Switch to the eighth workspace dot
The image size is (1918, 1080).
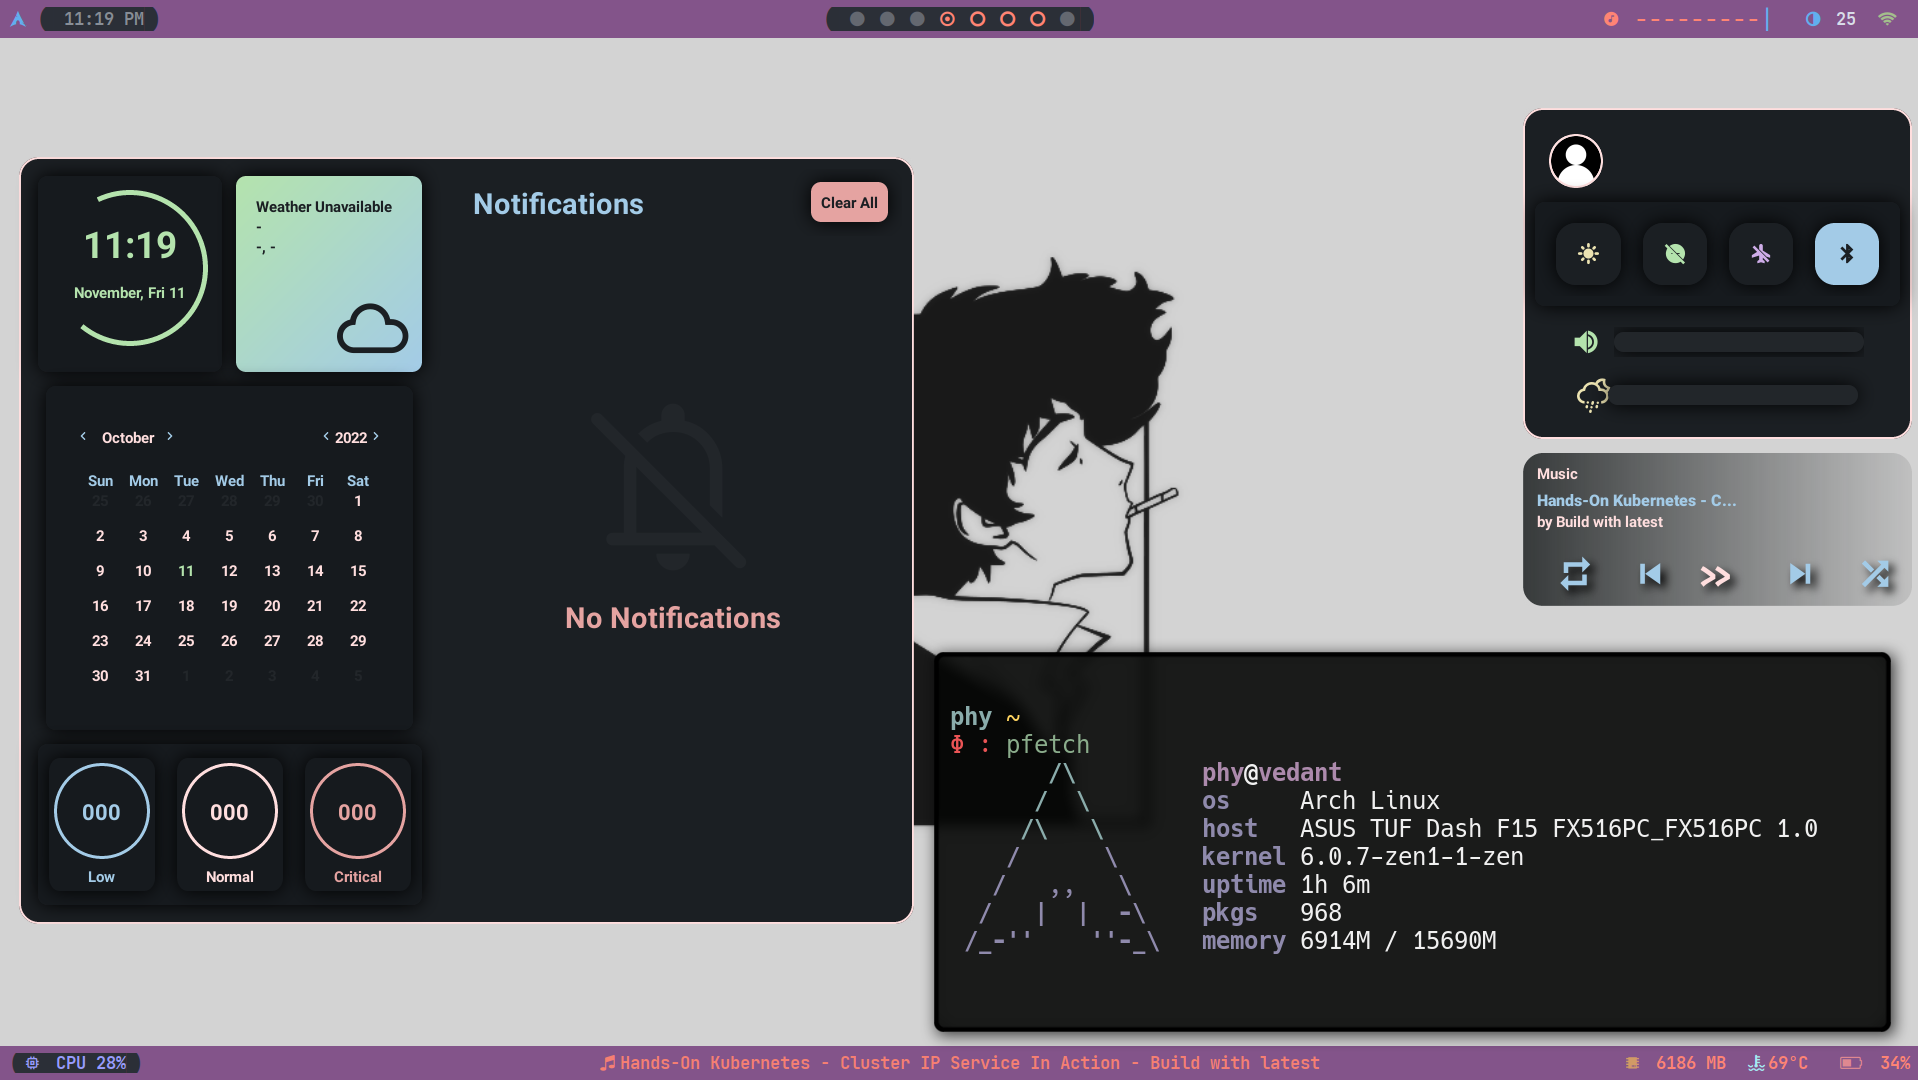point(1067,19)
